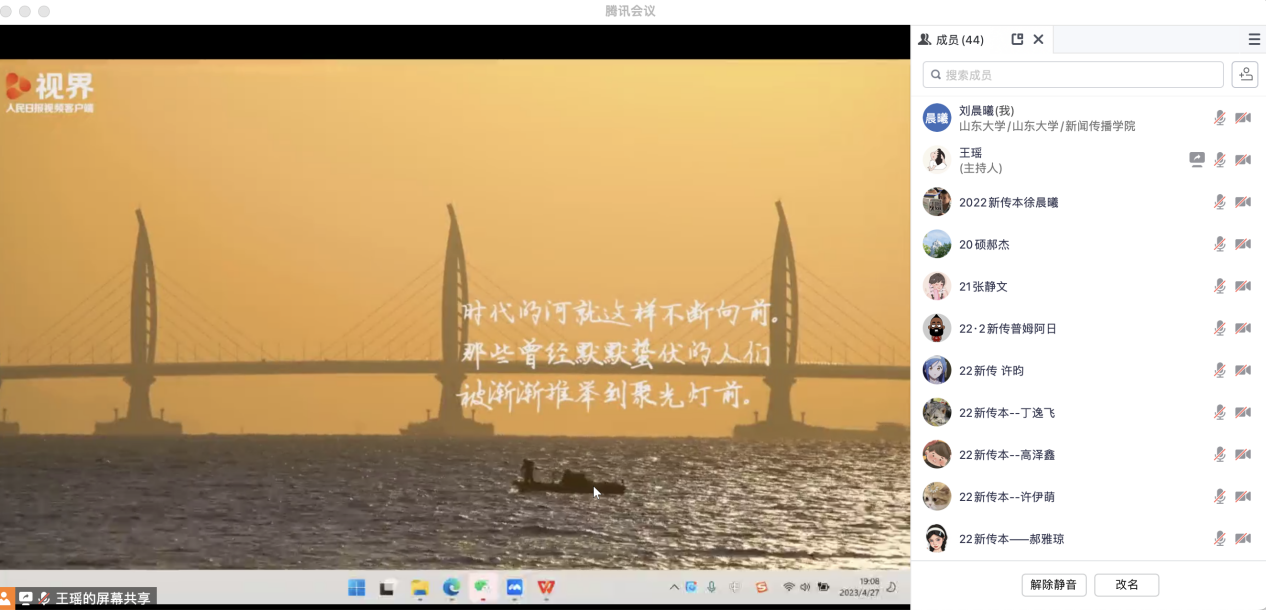This screenshot has width=1266, height=610.
Task: Click the avatar of 22·2新传普姆阿日
Action: [x=937, y=328]
